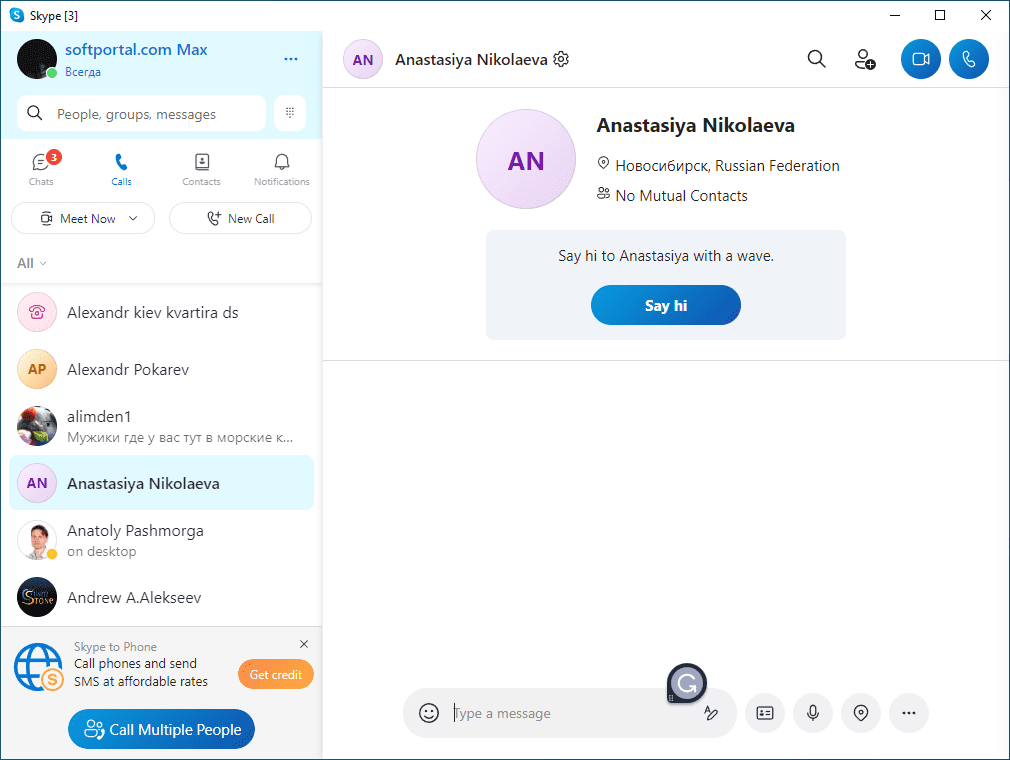Screen dimensions: 1010x760
Task: Expand the Meet Now dropdown
Action: coord(133,218)
